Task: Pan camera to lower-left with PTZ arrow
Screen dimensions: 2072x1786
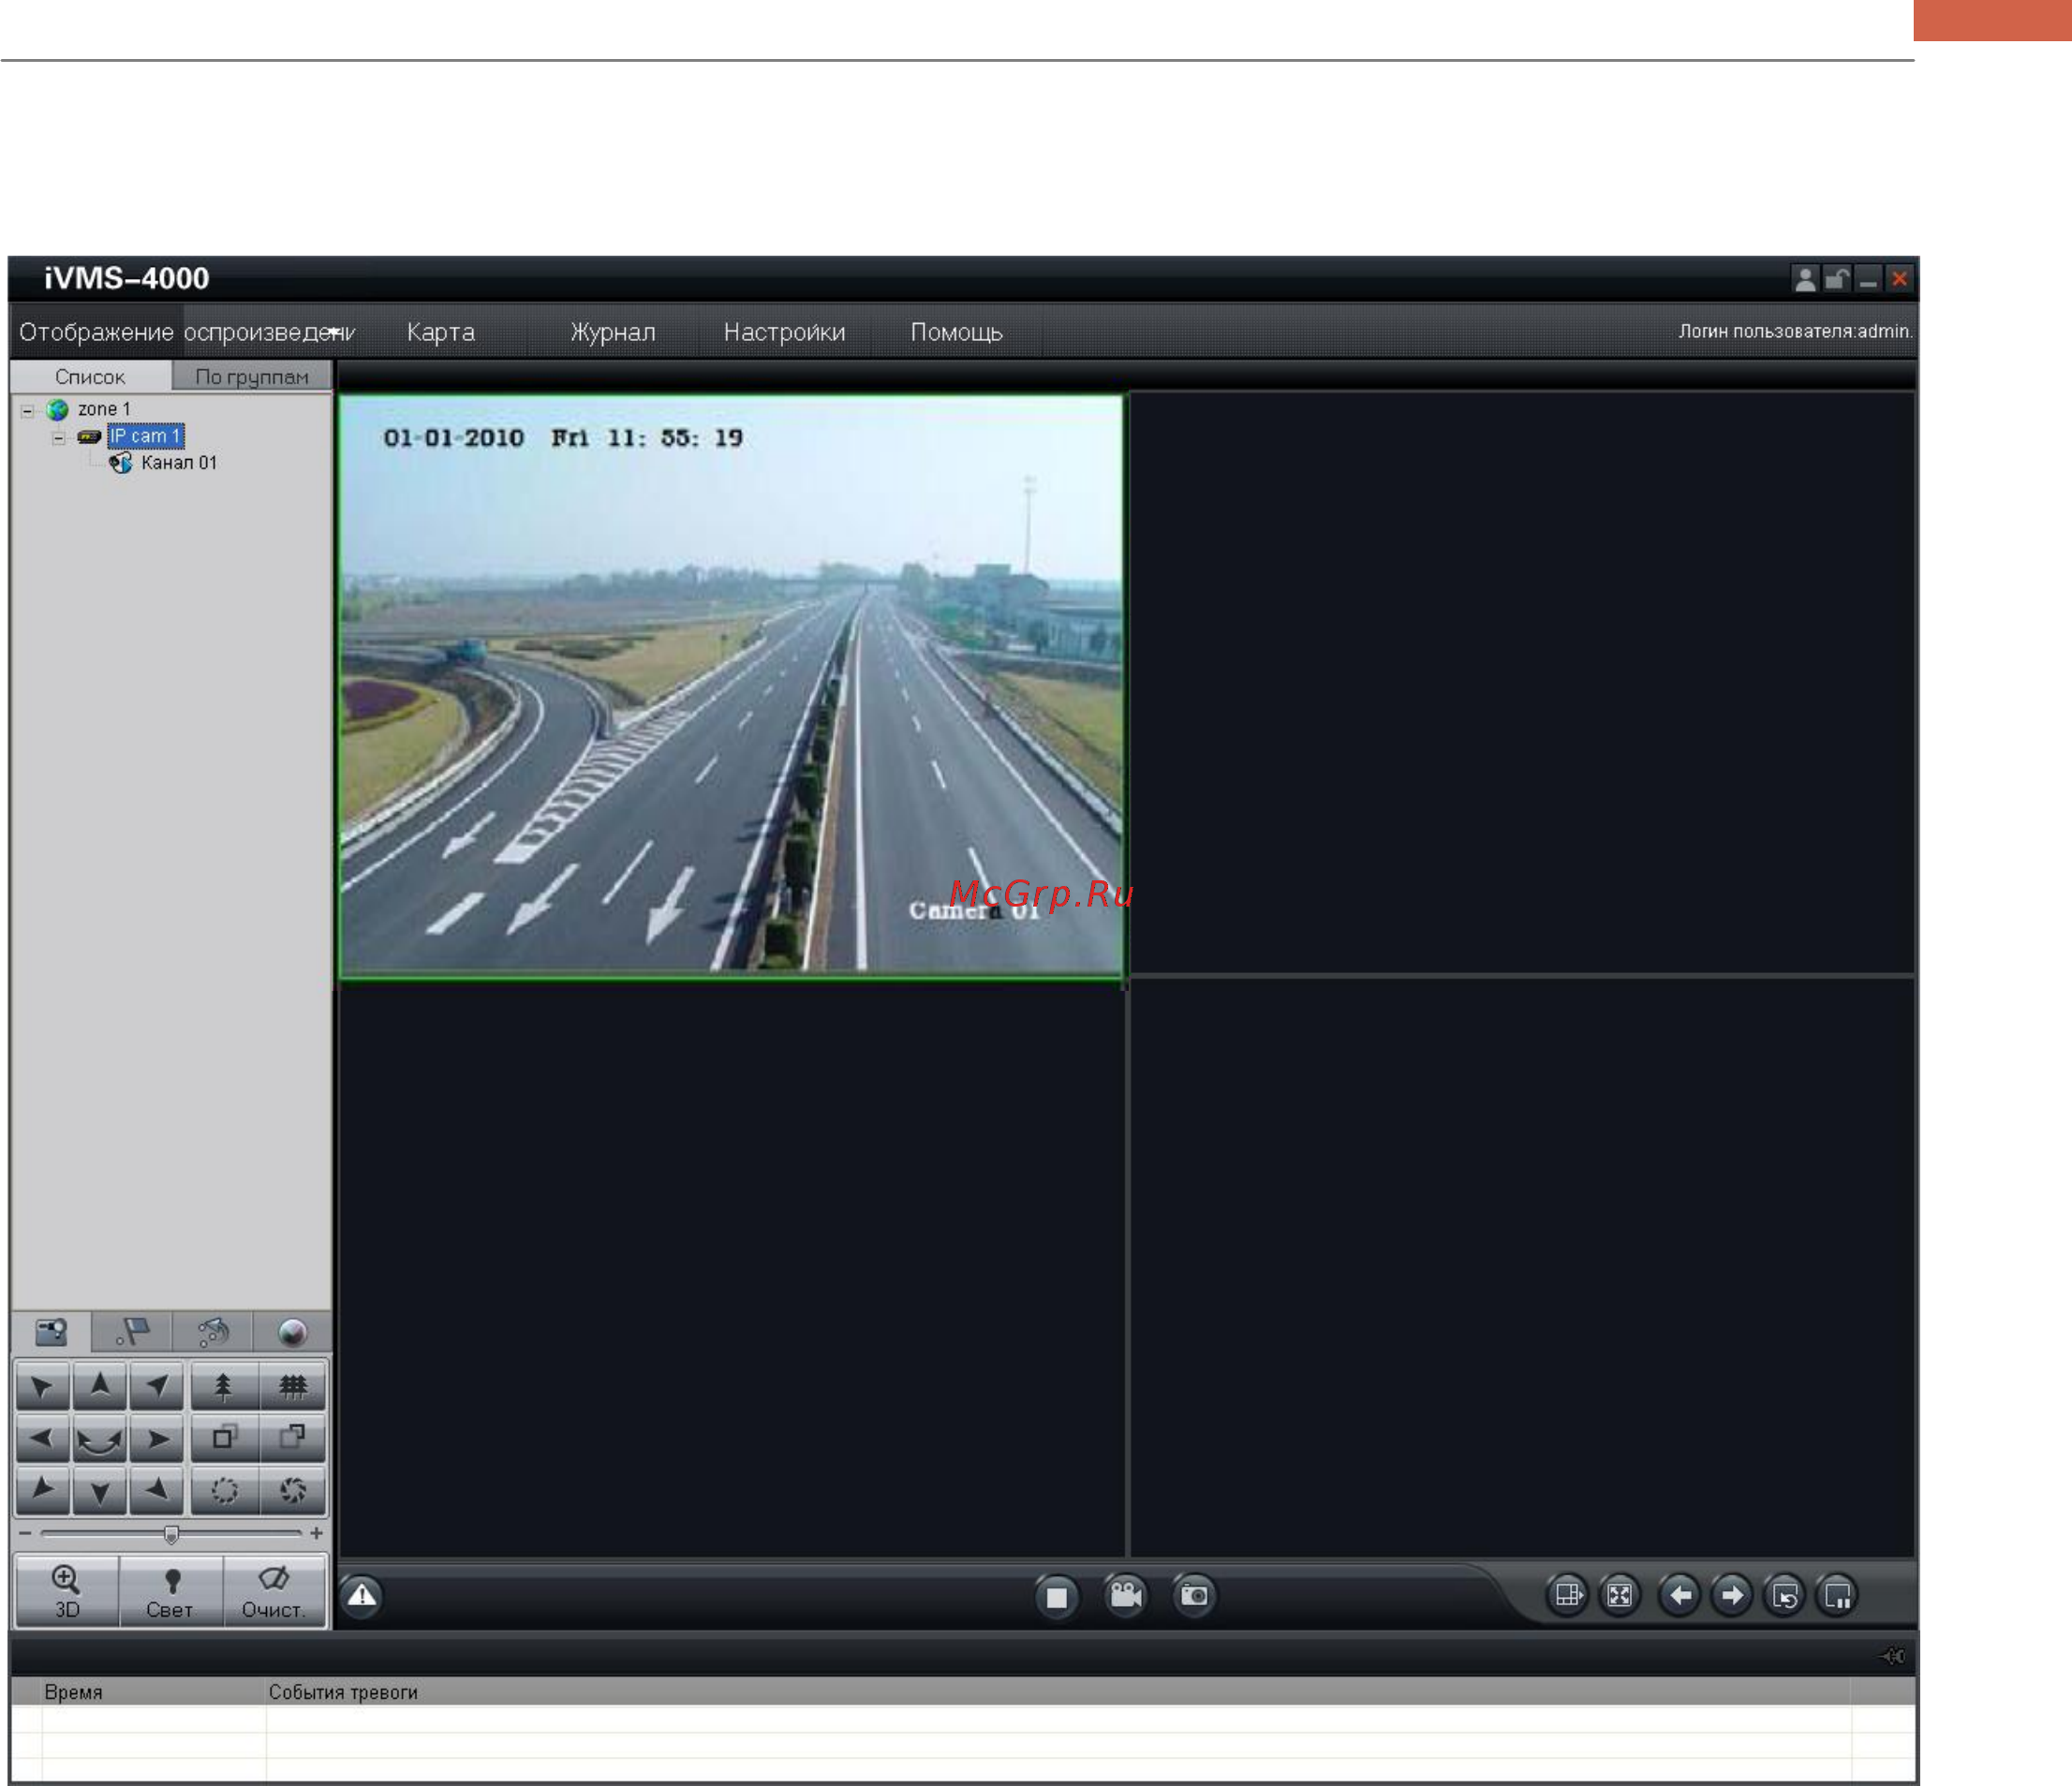Action: pyautogui.click(x=43, y=1490)
